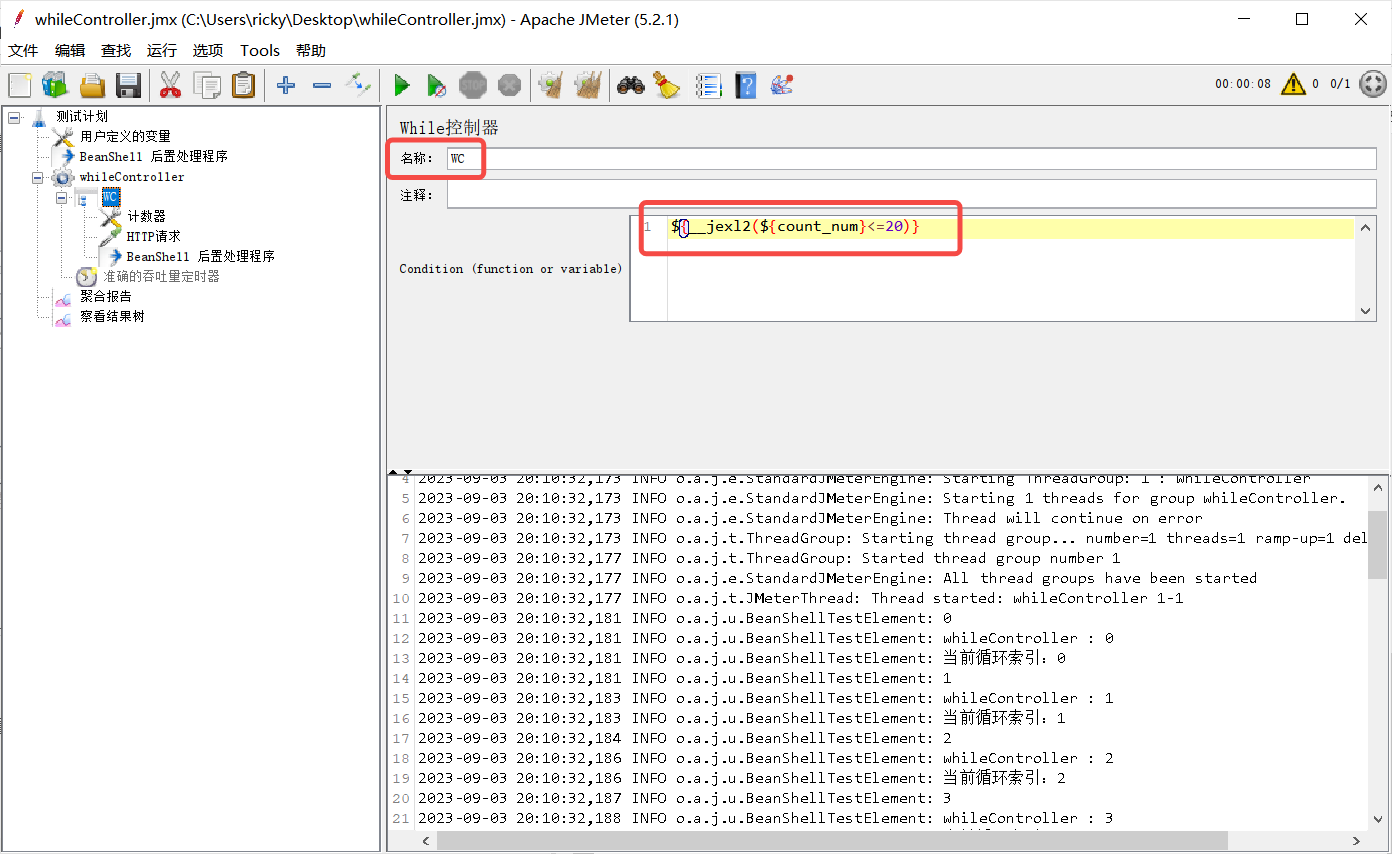Viewport: 1392px width, 854px height.
Task: Click the log panel vertical scrollbar thumb
Action: click(x=1377, y=544)
